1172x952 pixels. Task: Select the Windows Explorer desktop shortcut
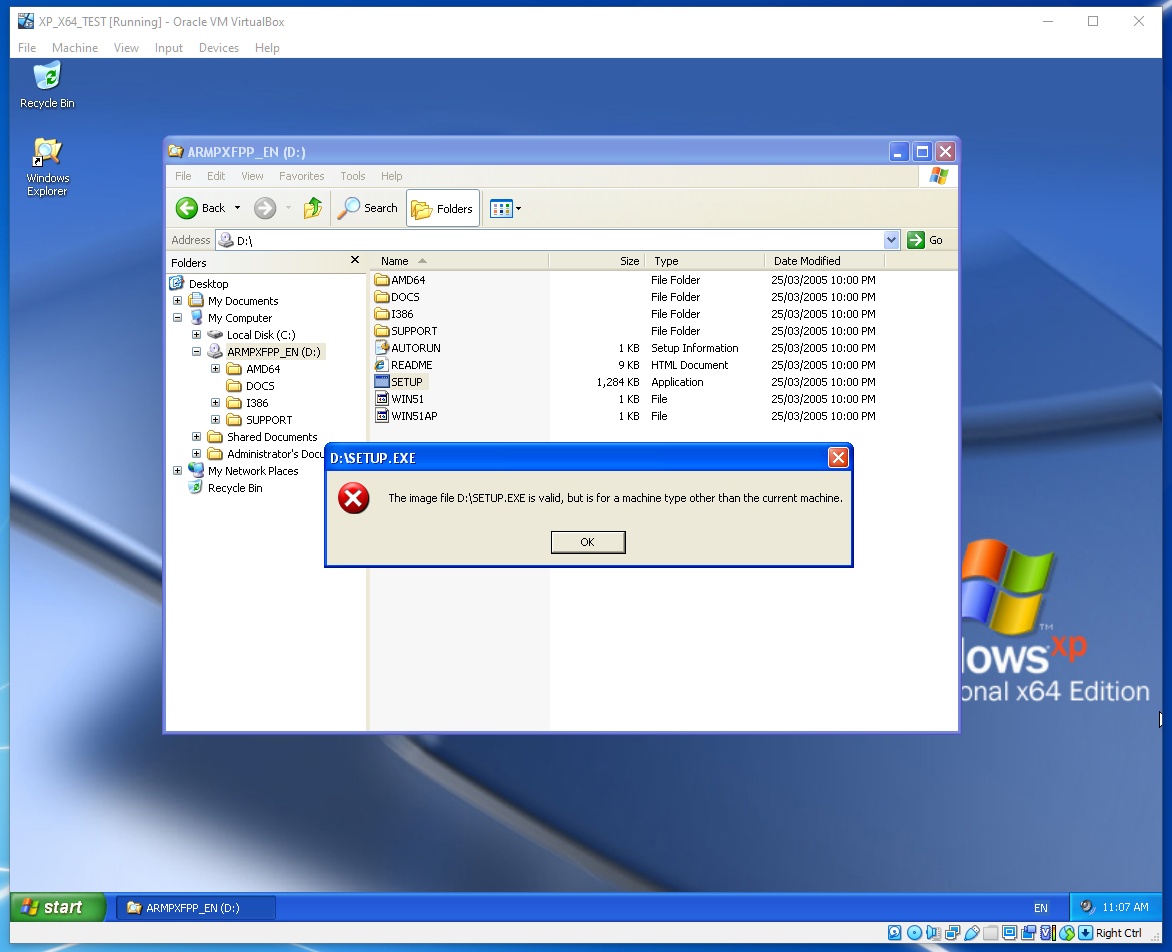tap(47, 167)
